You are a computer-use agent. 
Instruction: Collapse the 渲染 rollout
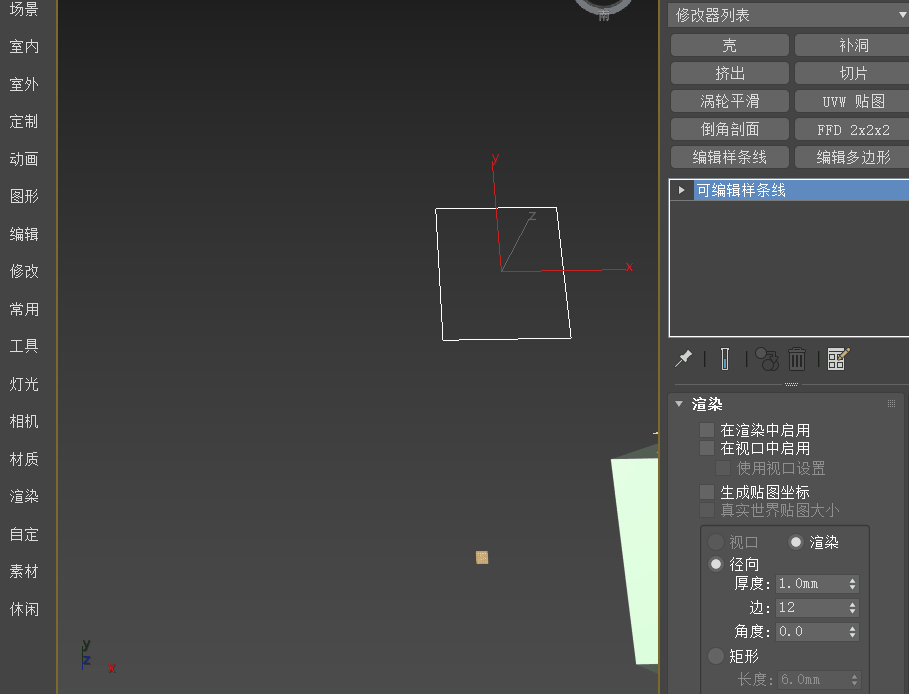click(x=679, y=404)
